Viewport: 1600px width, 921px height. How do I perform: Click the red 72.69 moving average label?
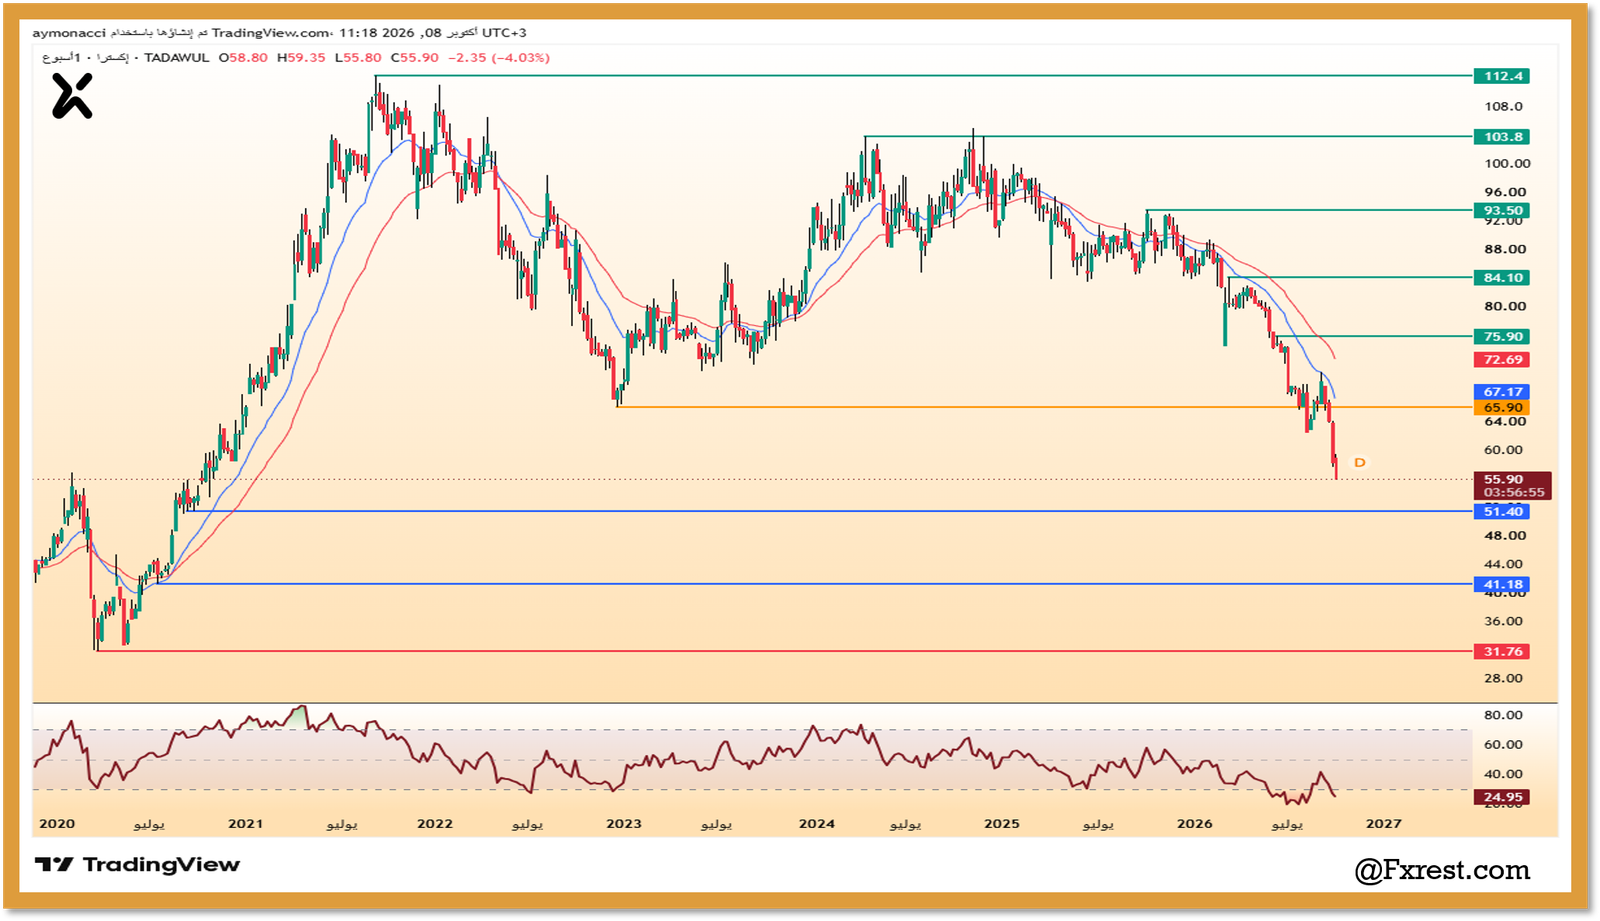tap(1503, 360)
